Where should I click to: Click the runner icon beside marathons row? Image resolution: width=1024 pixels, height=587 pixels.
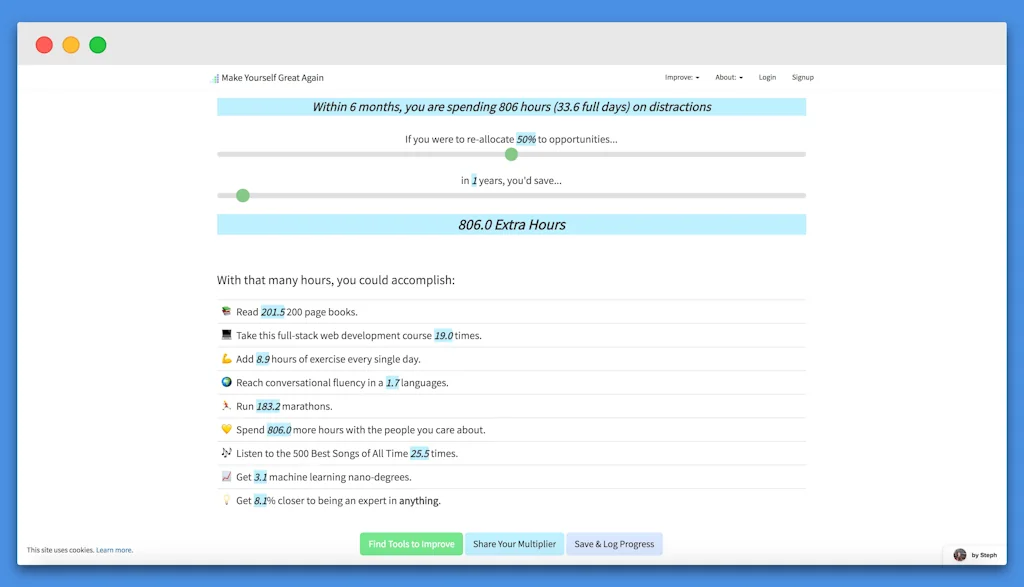tap(226, 406)
